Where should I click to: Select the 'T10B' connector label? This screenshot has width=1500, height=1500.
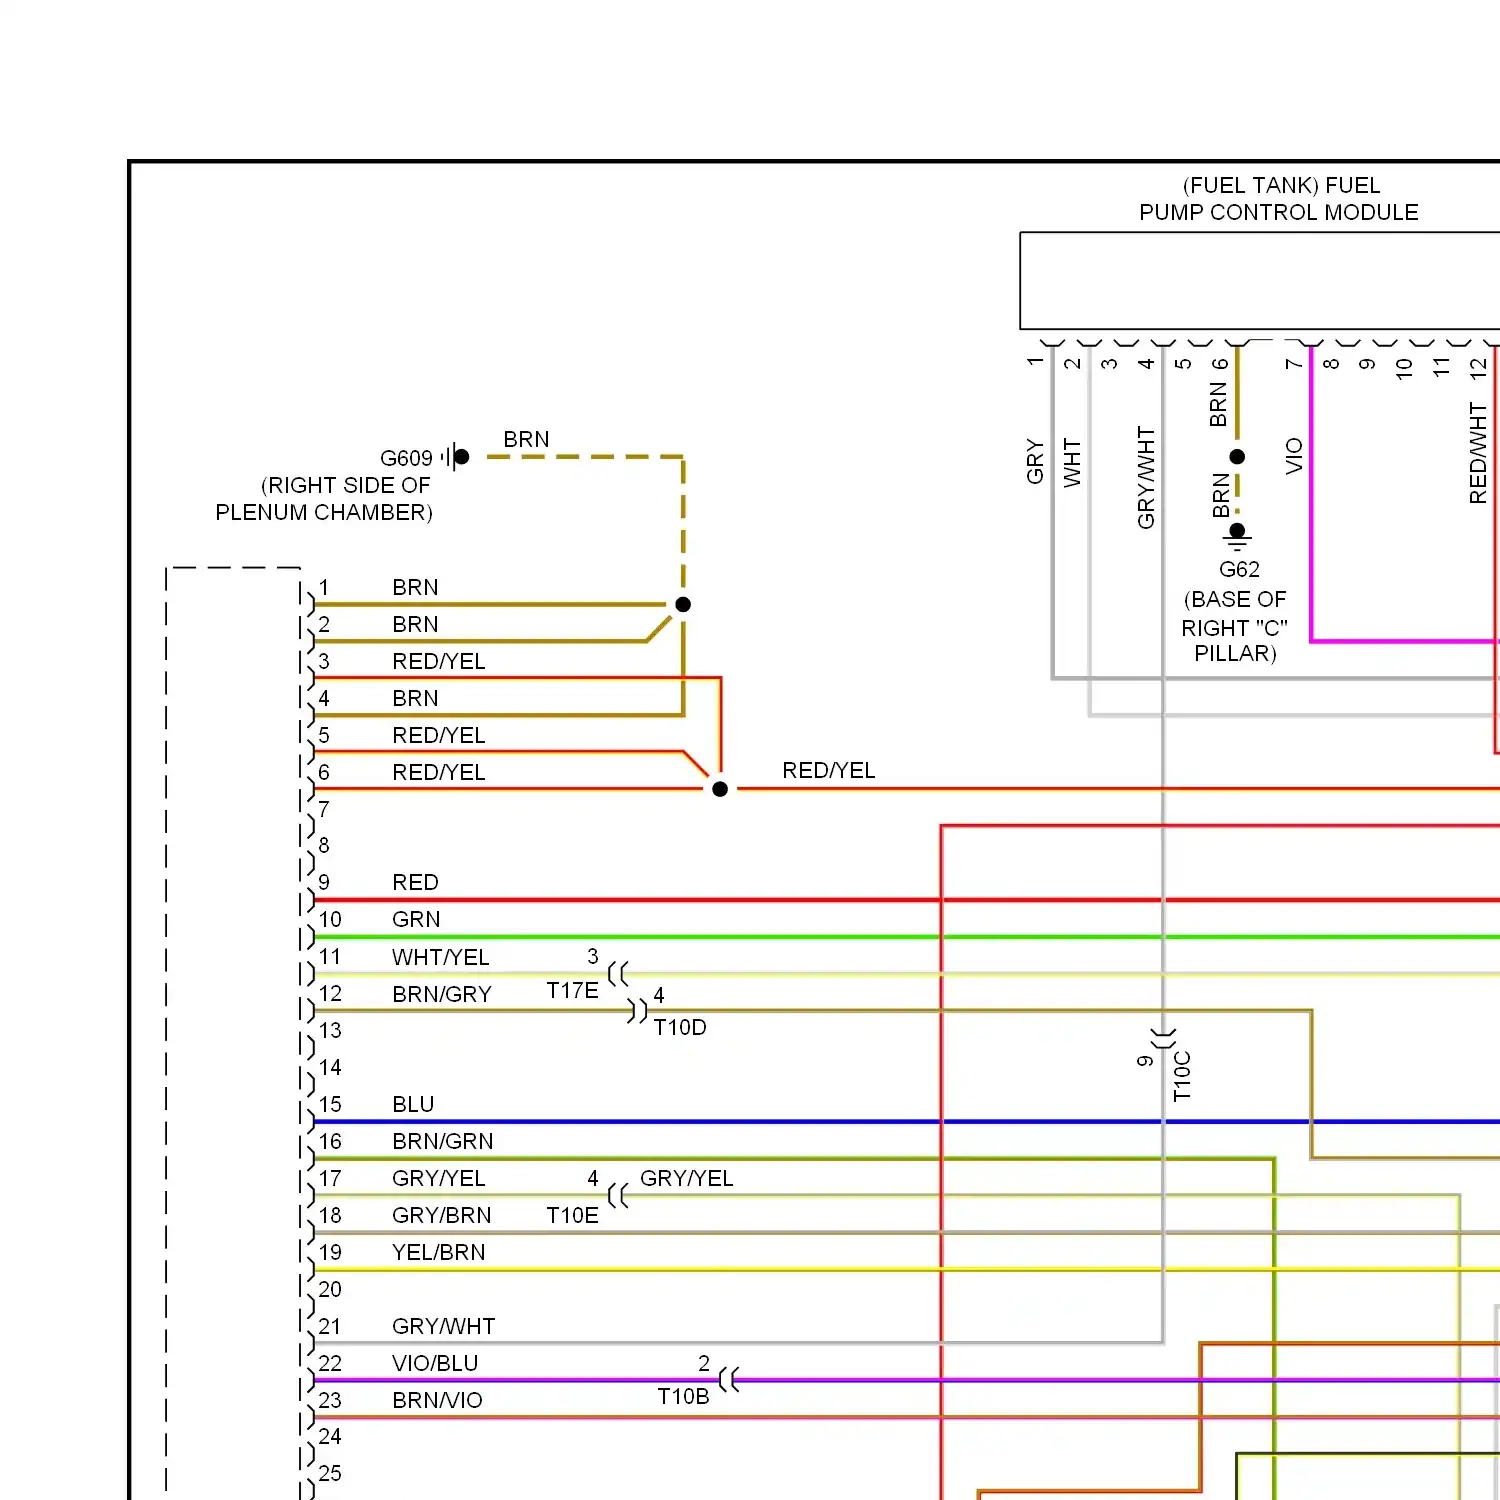coord(683,1396)
